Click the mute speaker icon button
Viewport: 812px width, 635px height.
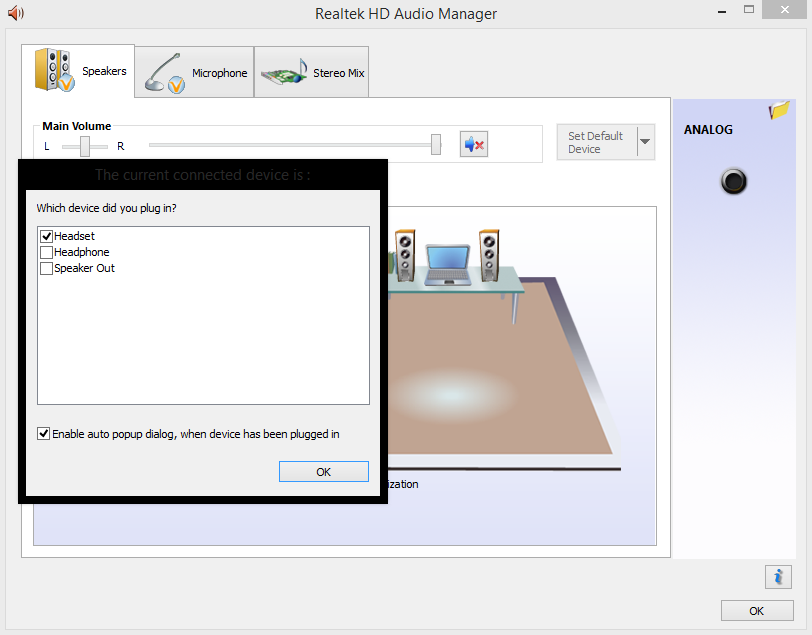(473, 144)
